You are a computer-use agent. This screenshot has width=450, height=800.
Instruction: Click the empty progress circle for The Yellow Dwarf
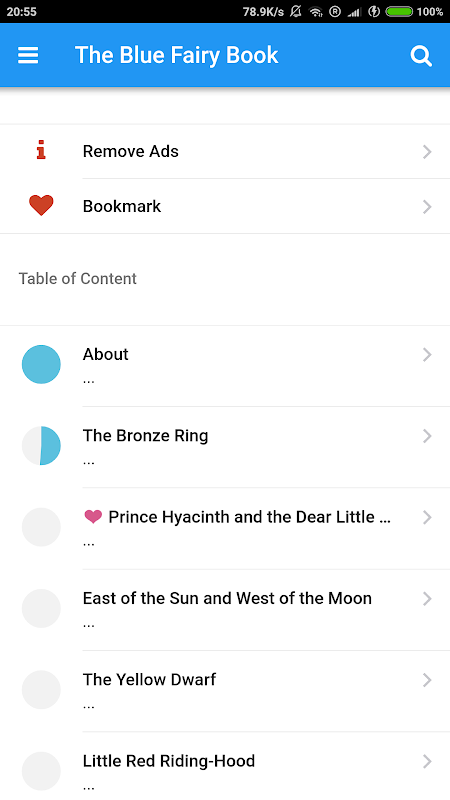(41, 689)
